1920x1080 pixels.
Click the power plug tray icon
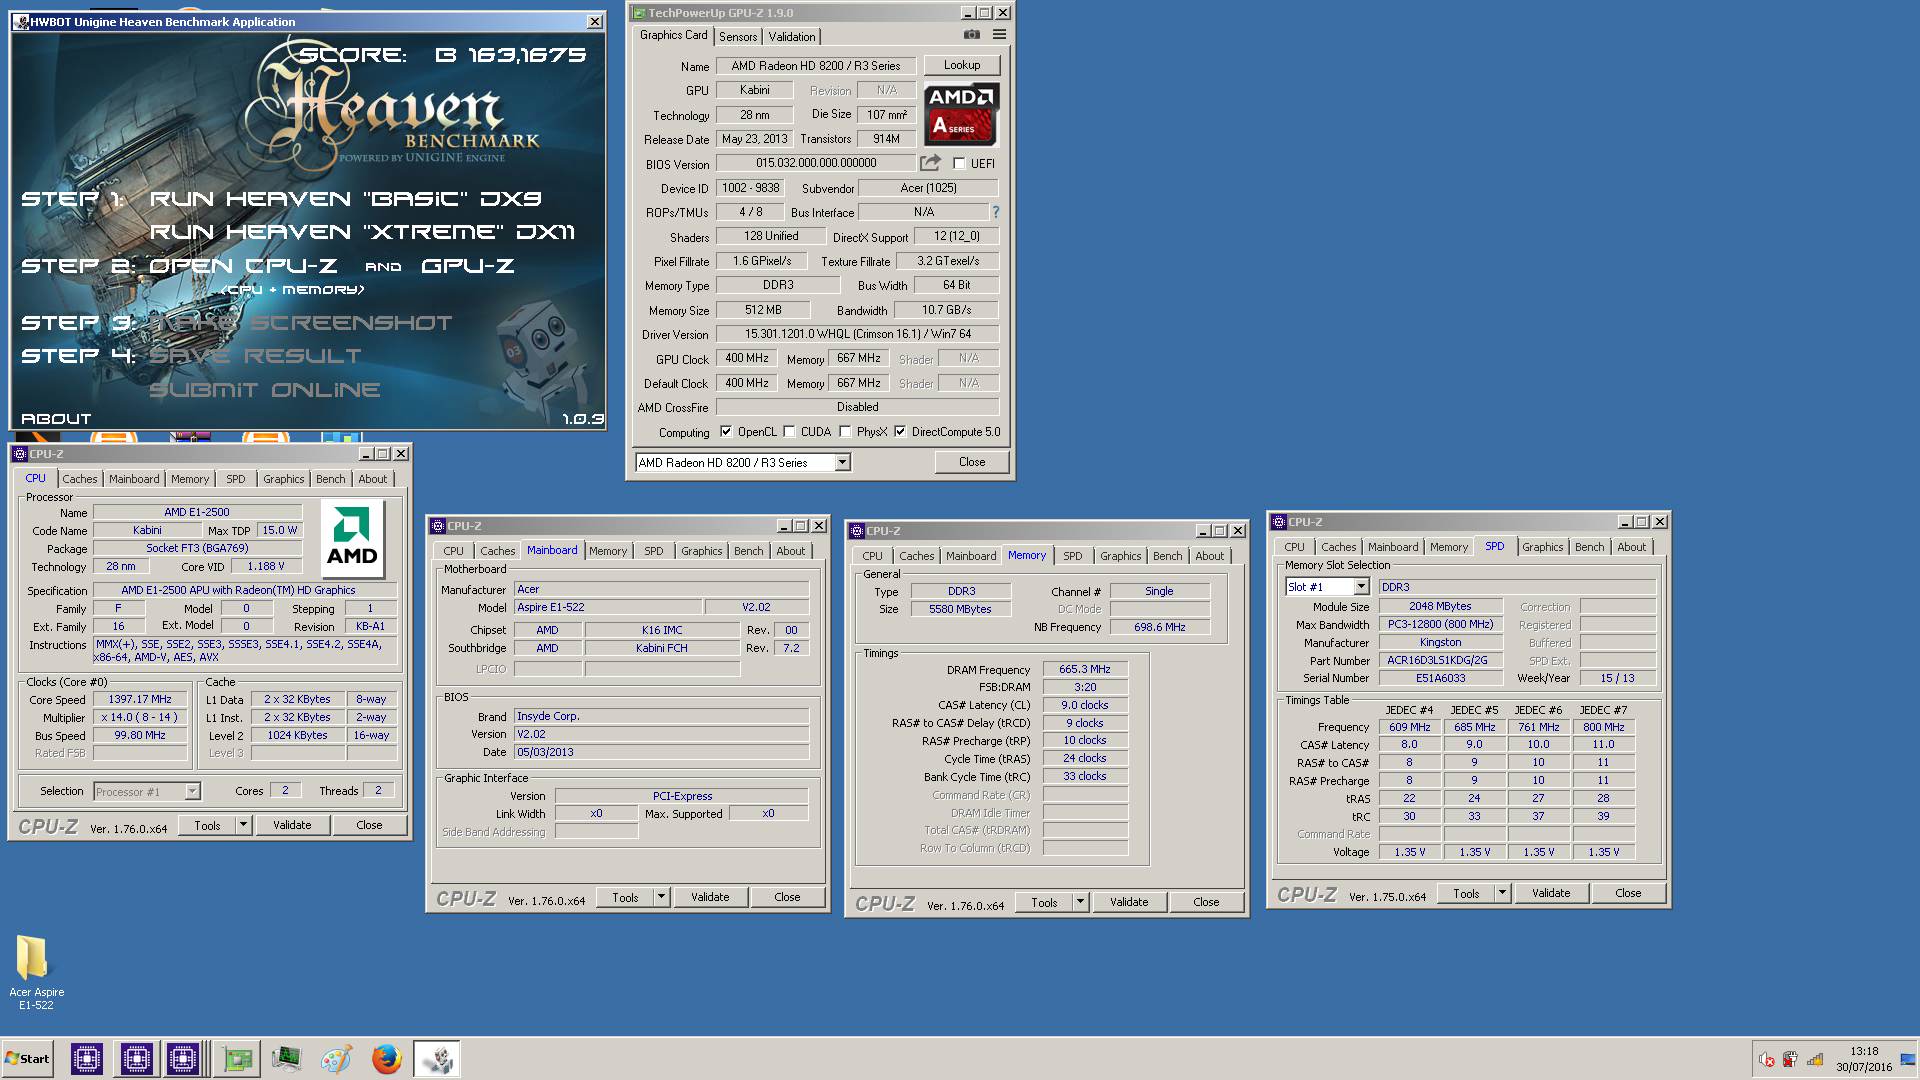tap(1790, 1060)
